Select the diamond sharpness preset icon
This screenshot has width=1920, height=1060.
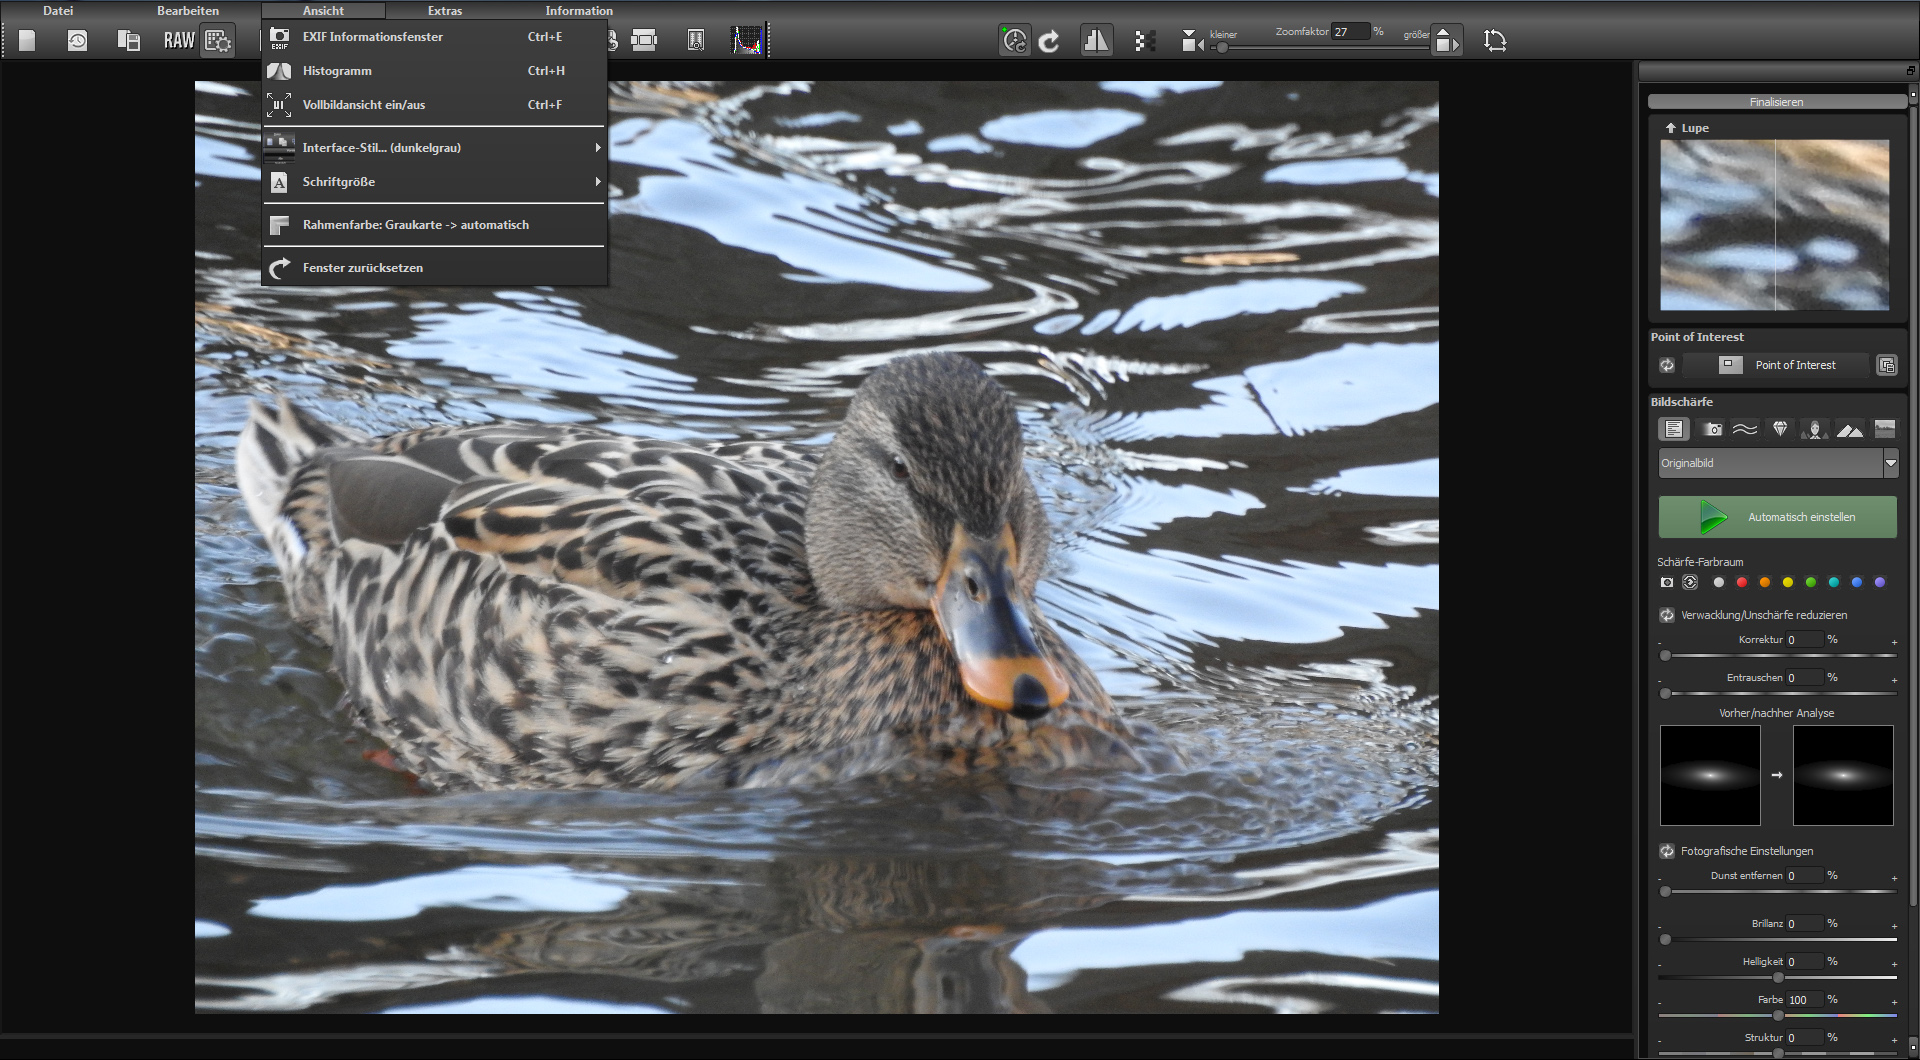click(1780, 429)
